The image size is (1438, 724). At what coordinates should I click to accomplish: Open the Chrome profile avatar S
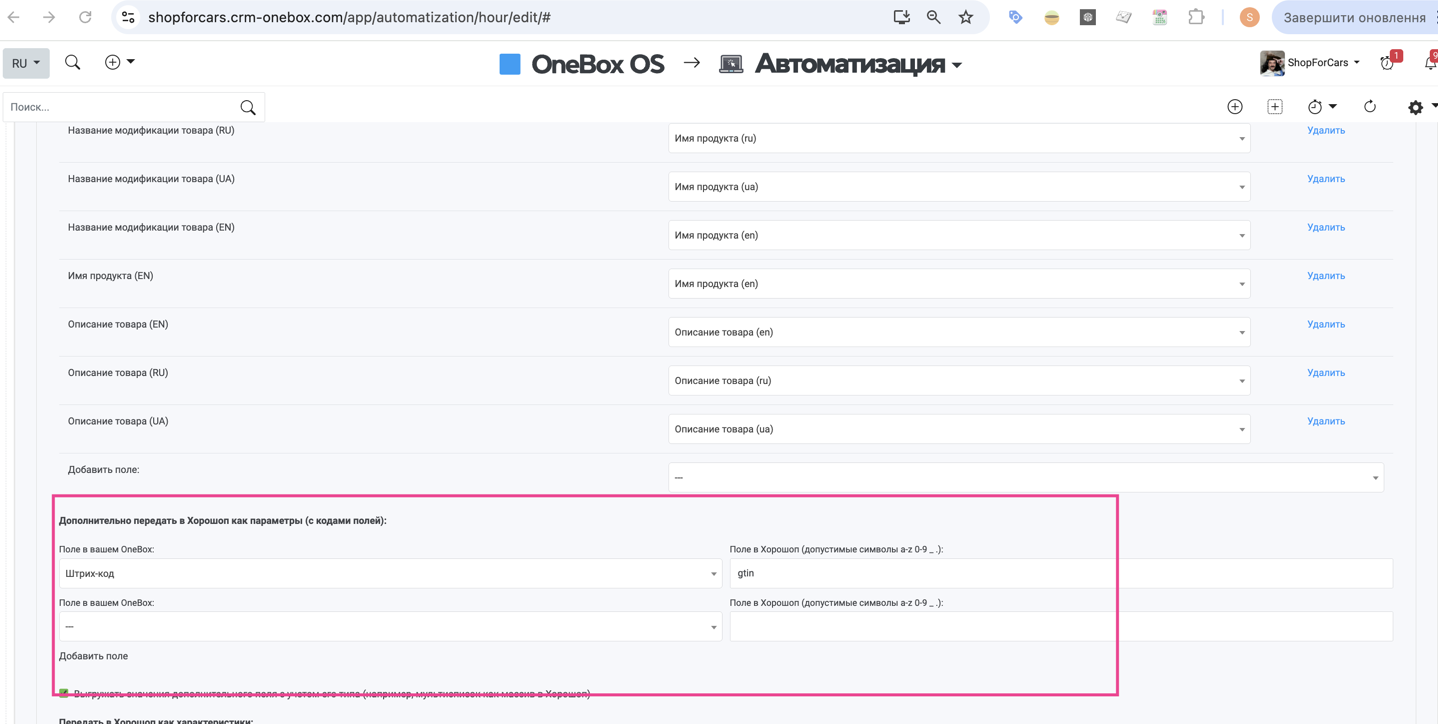(1249, 17)
